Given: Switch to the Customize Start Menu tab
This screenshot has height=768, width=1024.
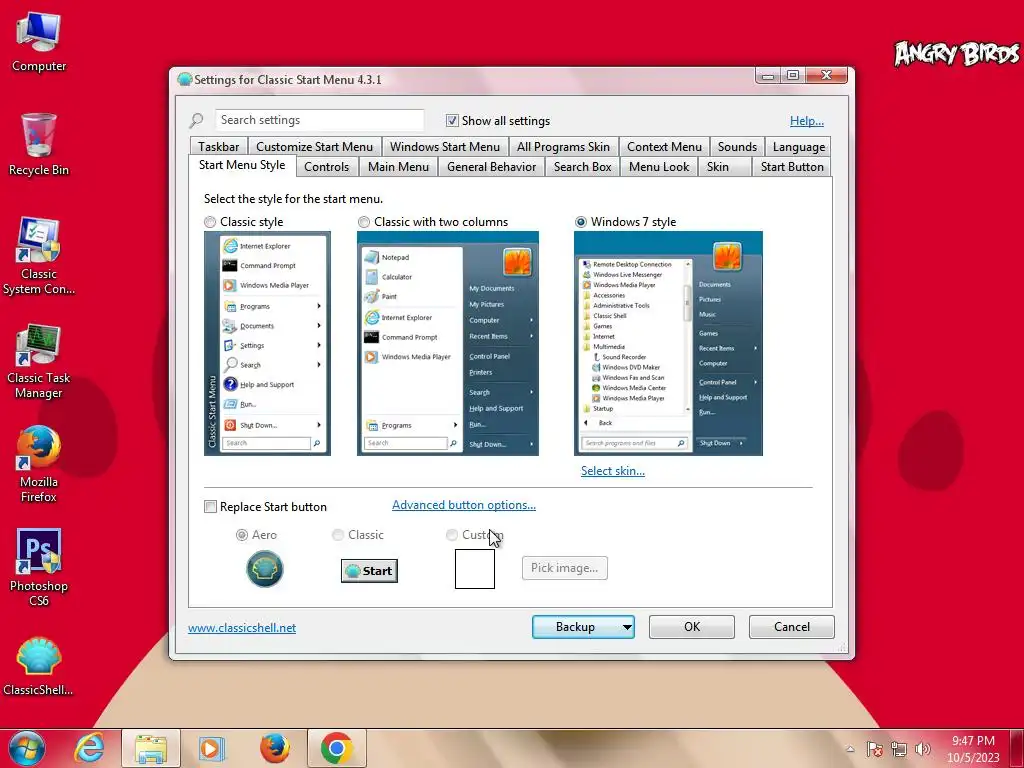Looking at the screenshot, I should coord(314,147).
